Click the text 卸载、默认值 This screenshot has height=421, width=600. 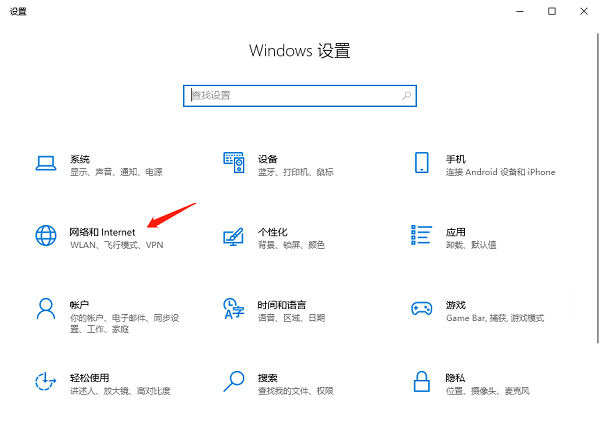point(471,245)
